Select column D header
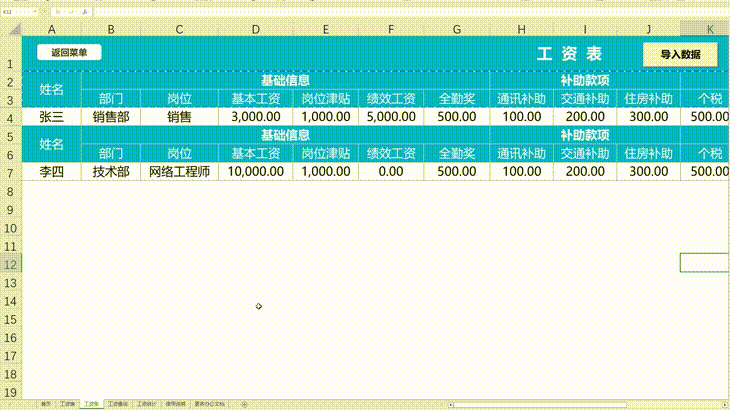Image resolution: width=730 pixels, height=410 pixels. pos(256,30)
